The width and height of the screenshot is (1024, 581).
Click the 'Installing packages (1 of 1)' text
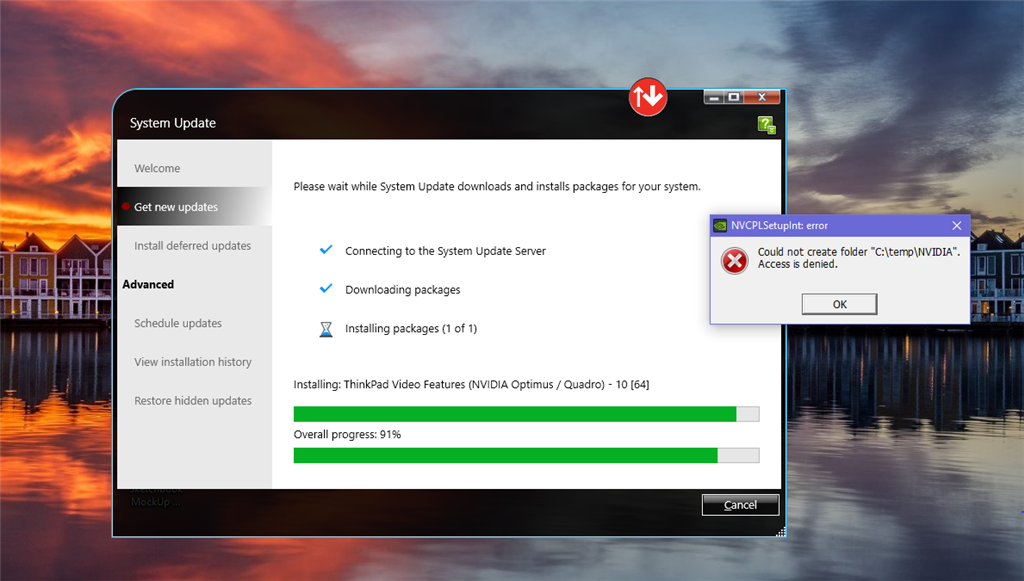coord(411,328)
